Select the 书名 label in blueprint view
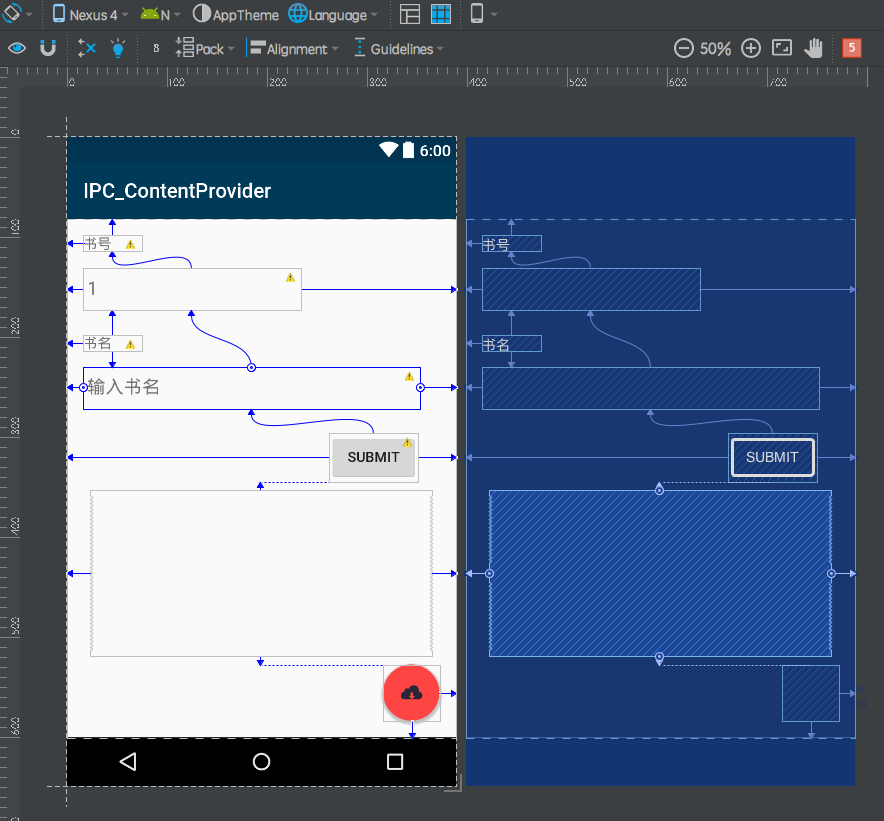 [x=512, y=343]
